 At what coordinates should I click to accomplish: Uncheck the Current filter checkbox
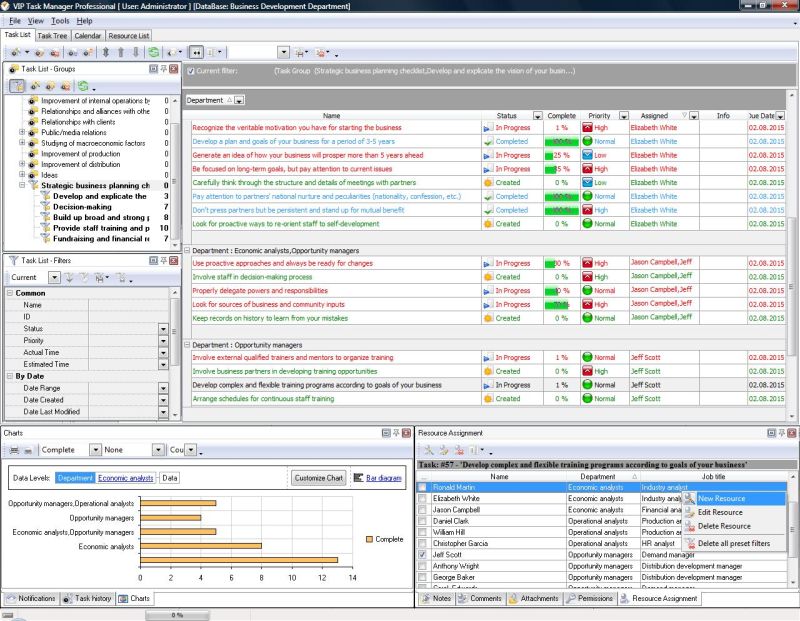tap(191, 72)
